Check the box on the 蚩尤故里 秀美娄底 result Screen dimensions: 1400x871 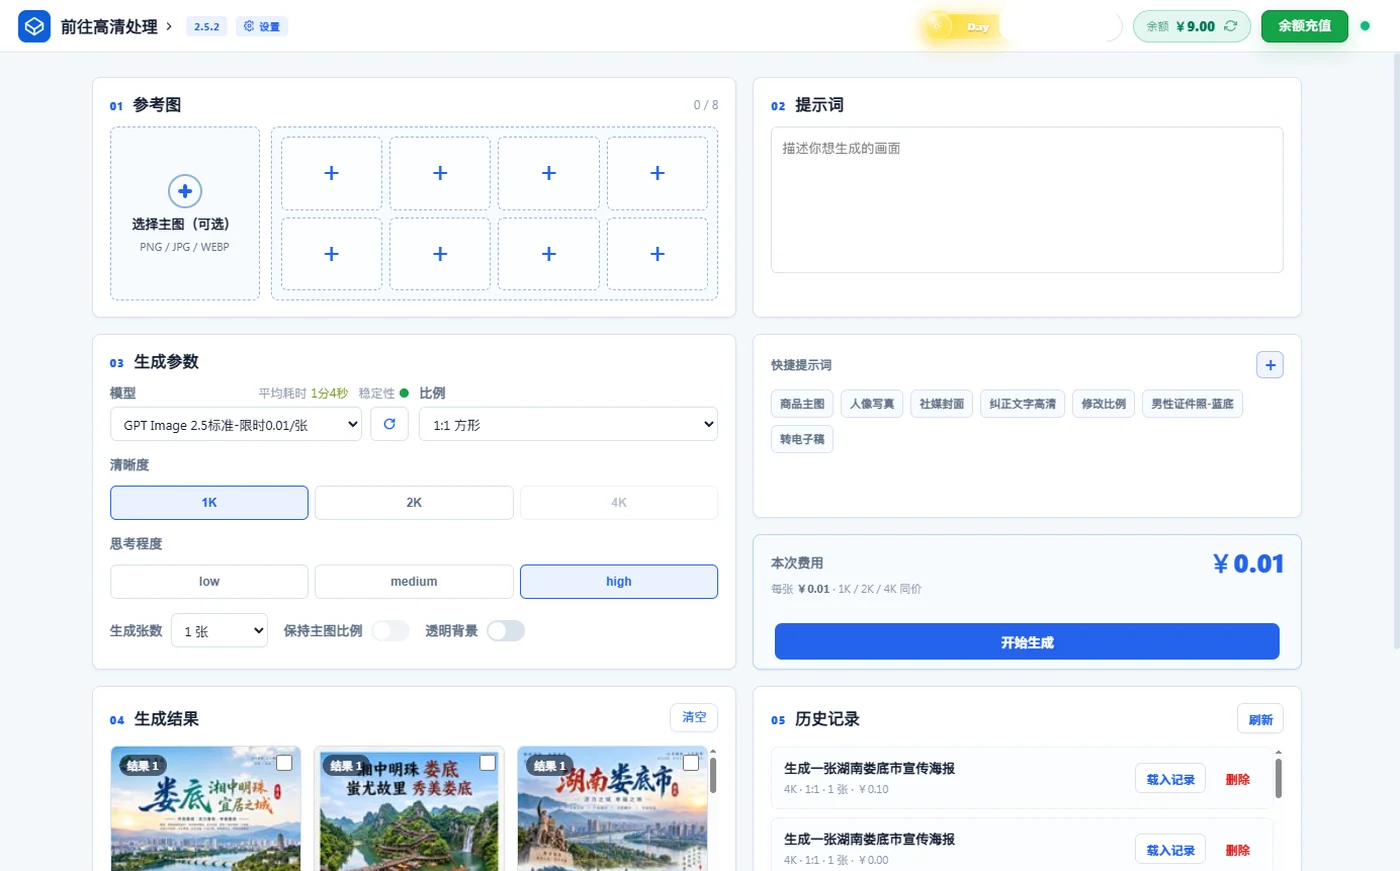click(x=487, y=763)
